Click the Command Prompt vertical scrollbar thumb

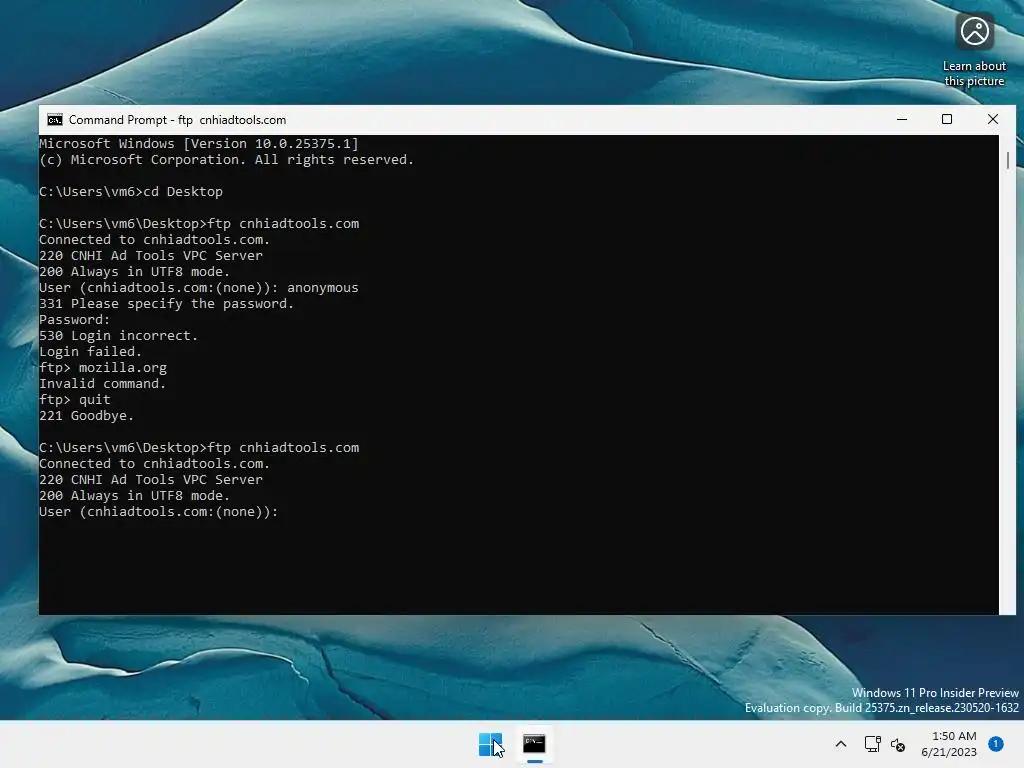click(1008, 161)
